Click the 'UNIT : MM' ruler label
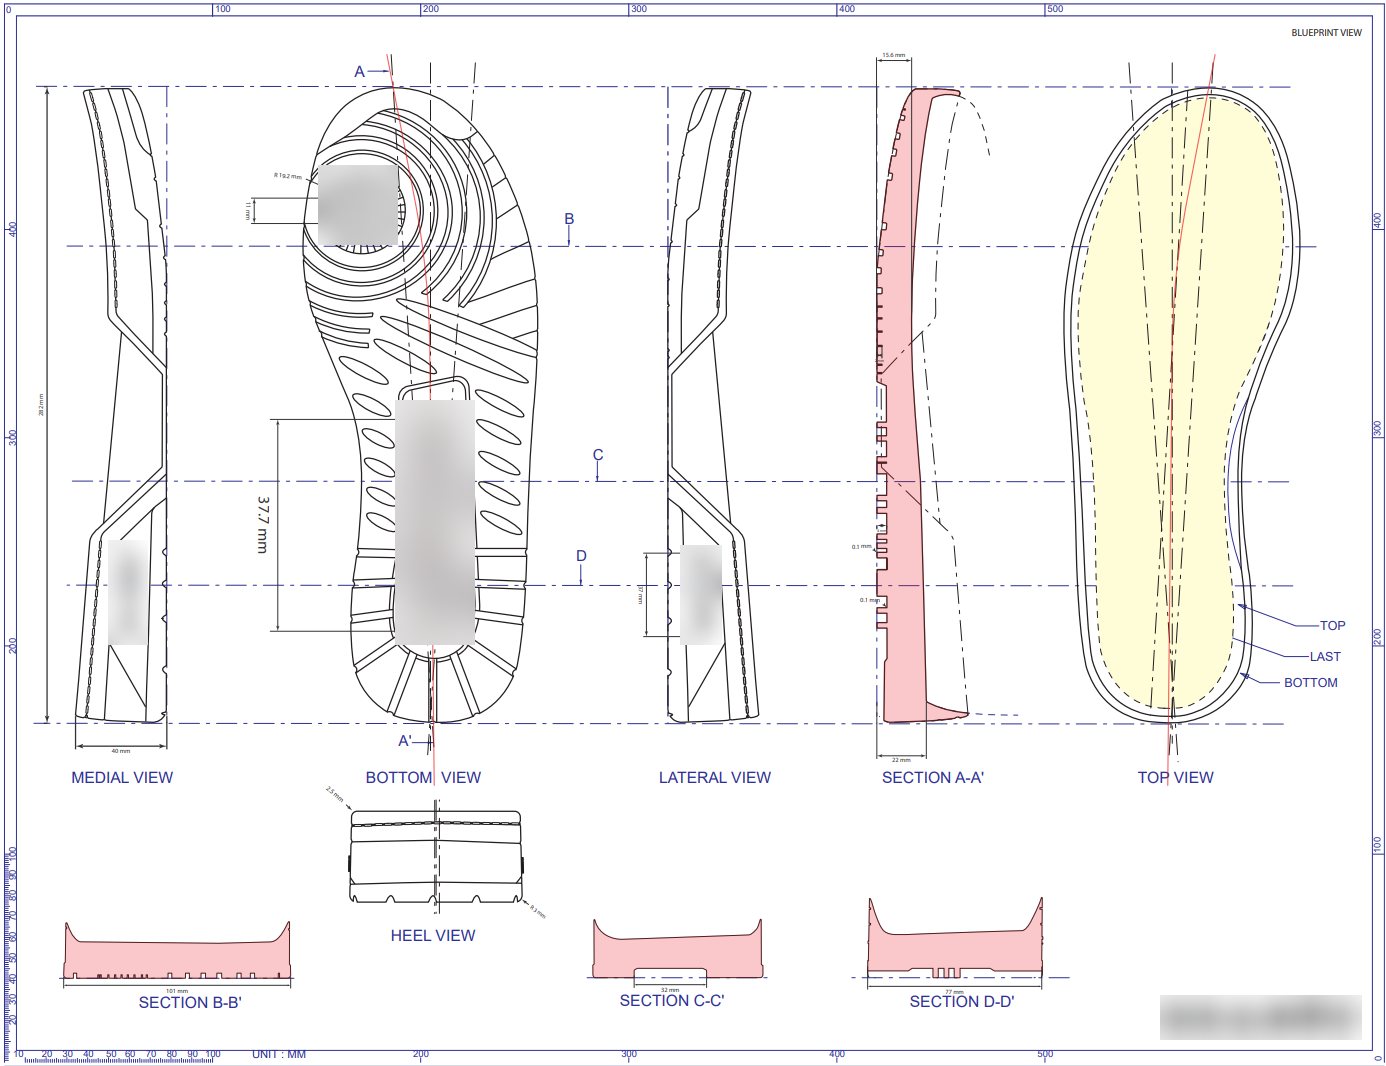Screen dimensions: 1386x1066 279,1055
